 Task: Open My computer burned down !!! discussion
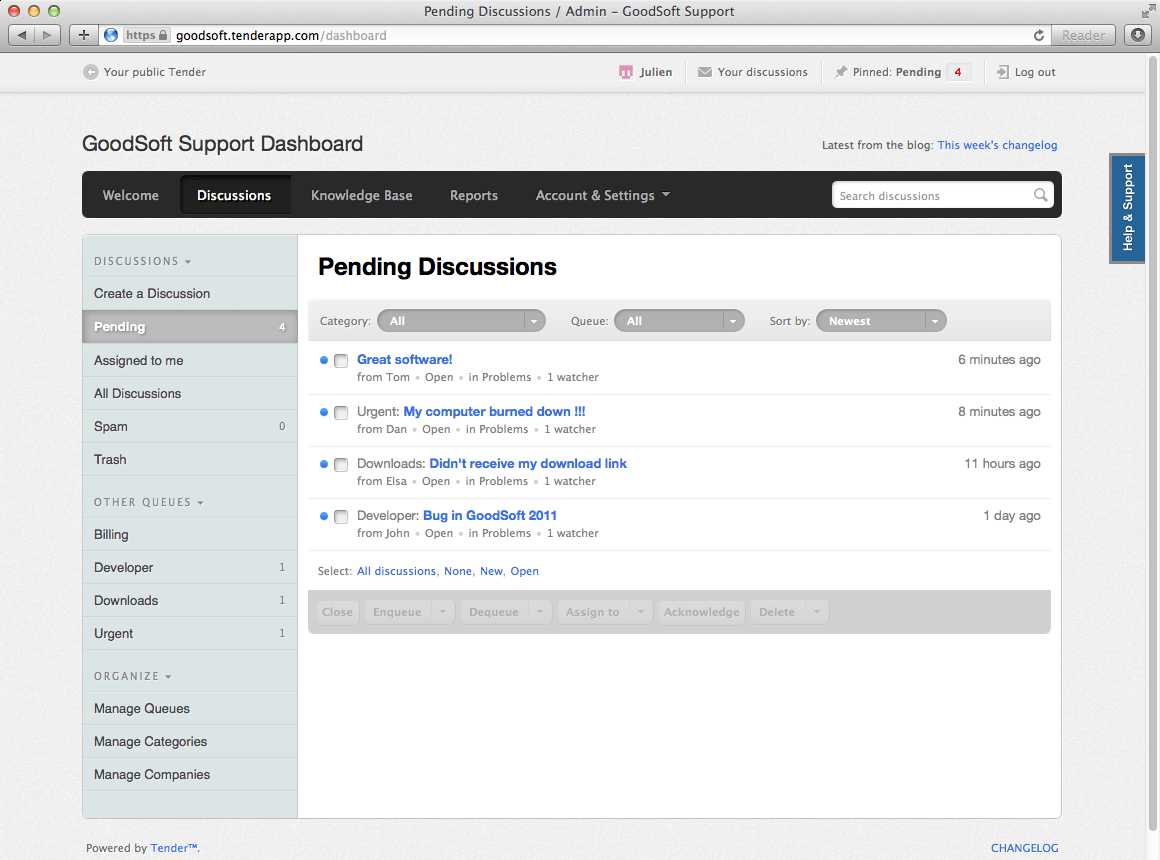click(494, 411)
